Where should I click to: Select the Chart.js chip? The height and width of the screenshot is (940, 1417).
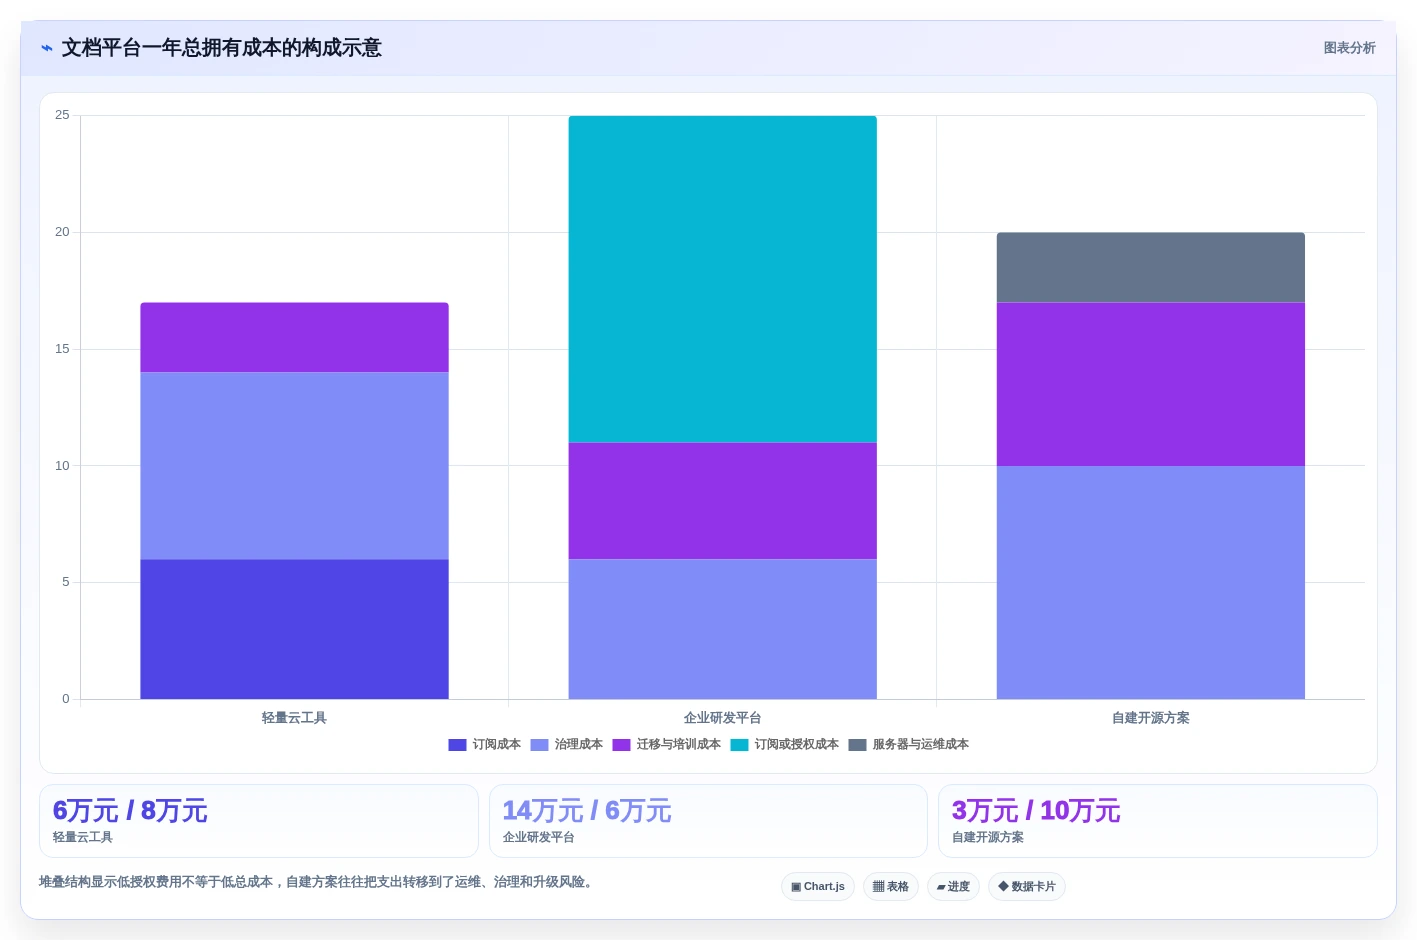click(818, 887)
